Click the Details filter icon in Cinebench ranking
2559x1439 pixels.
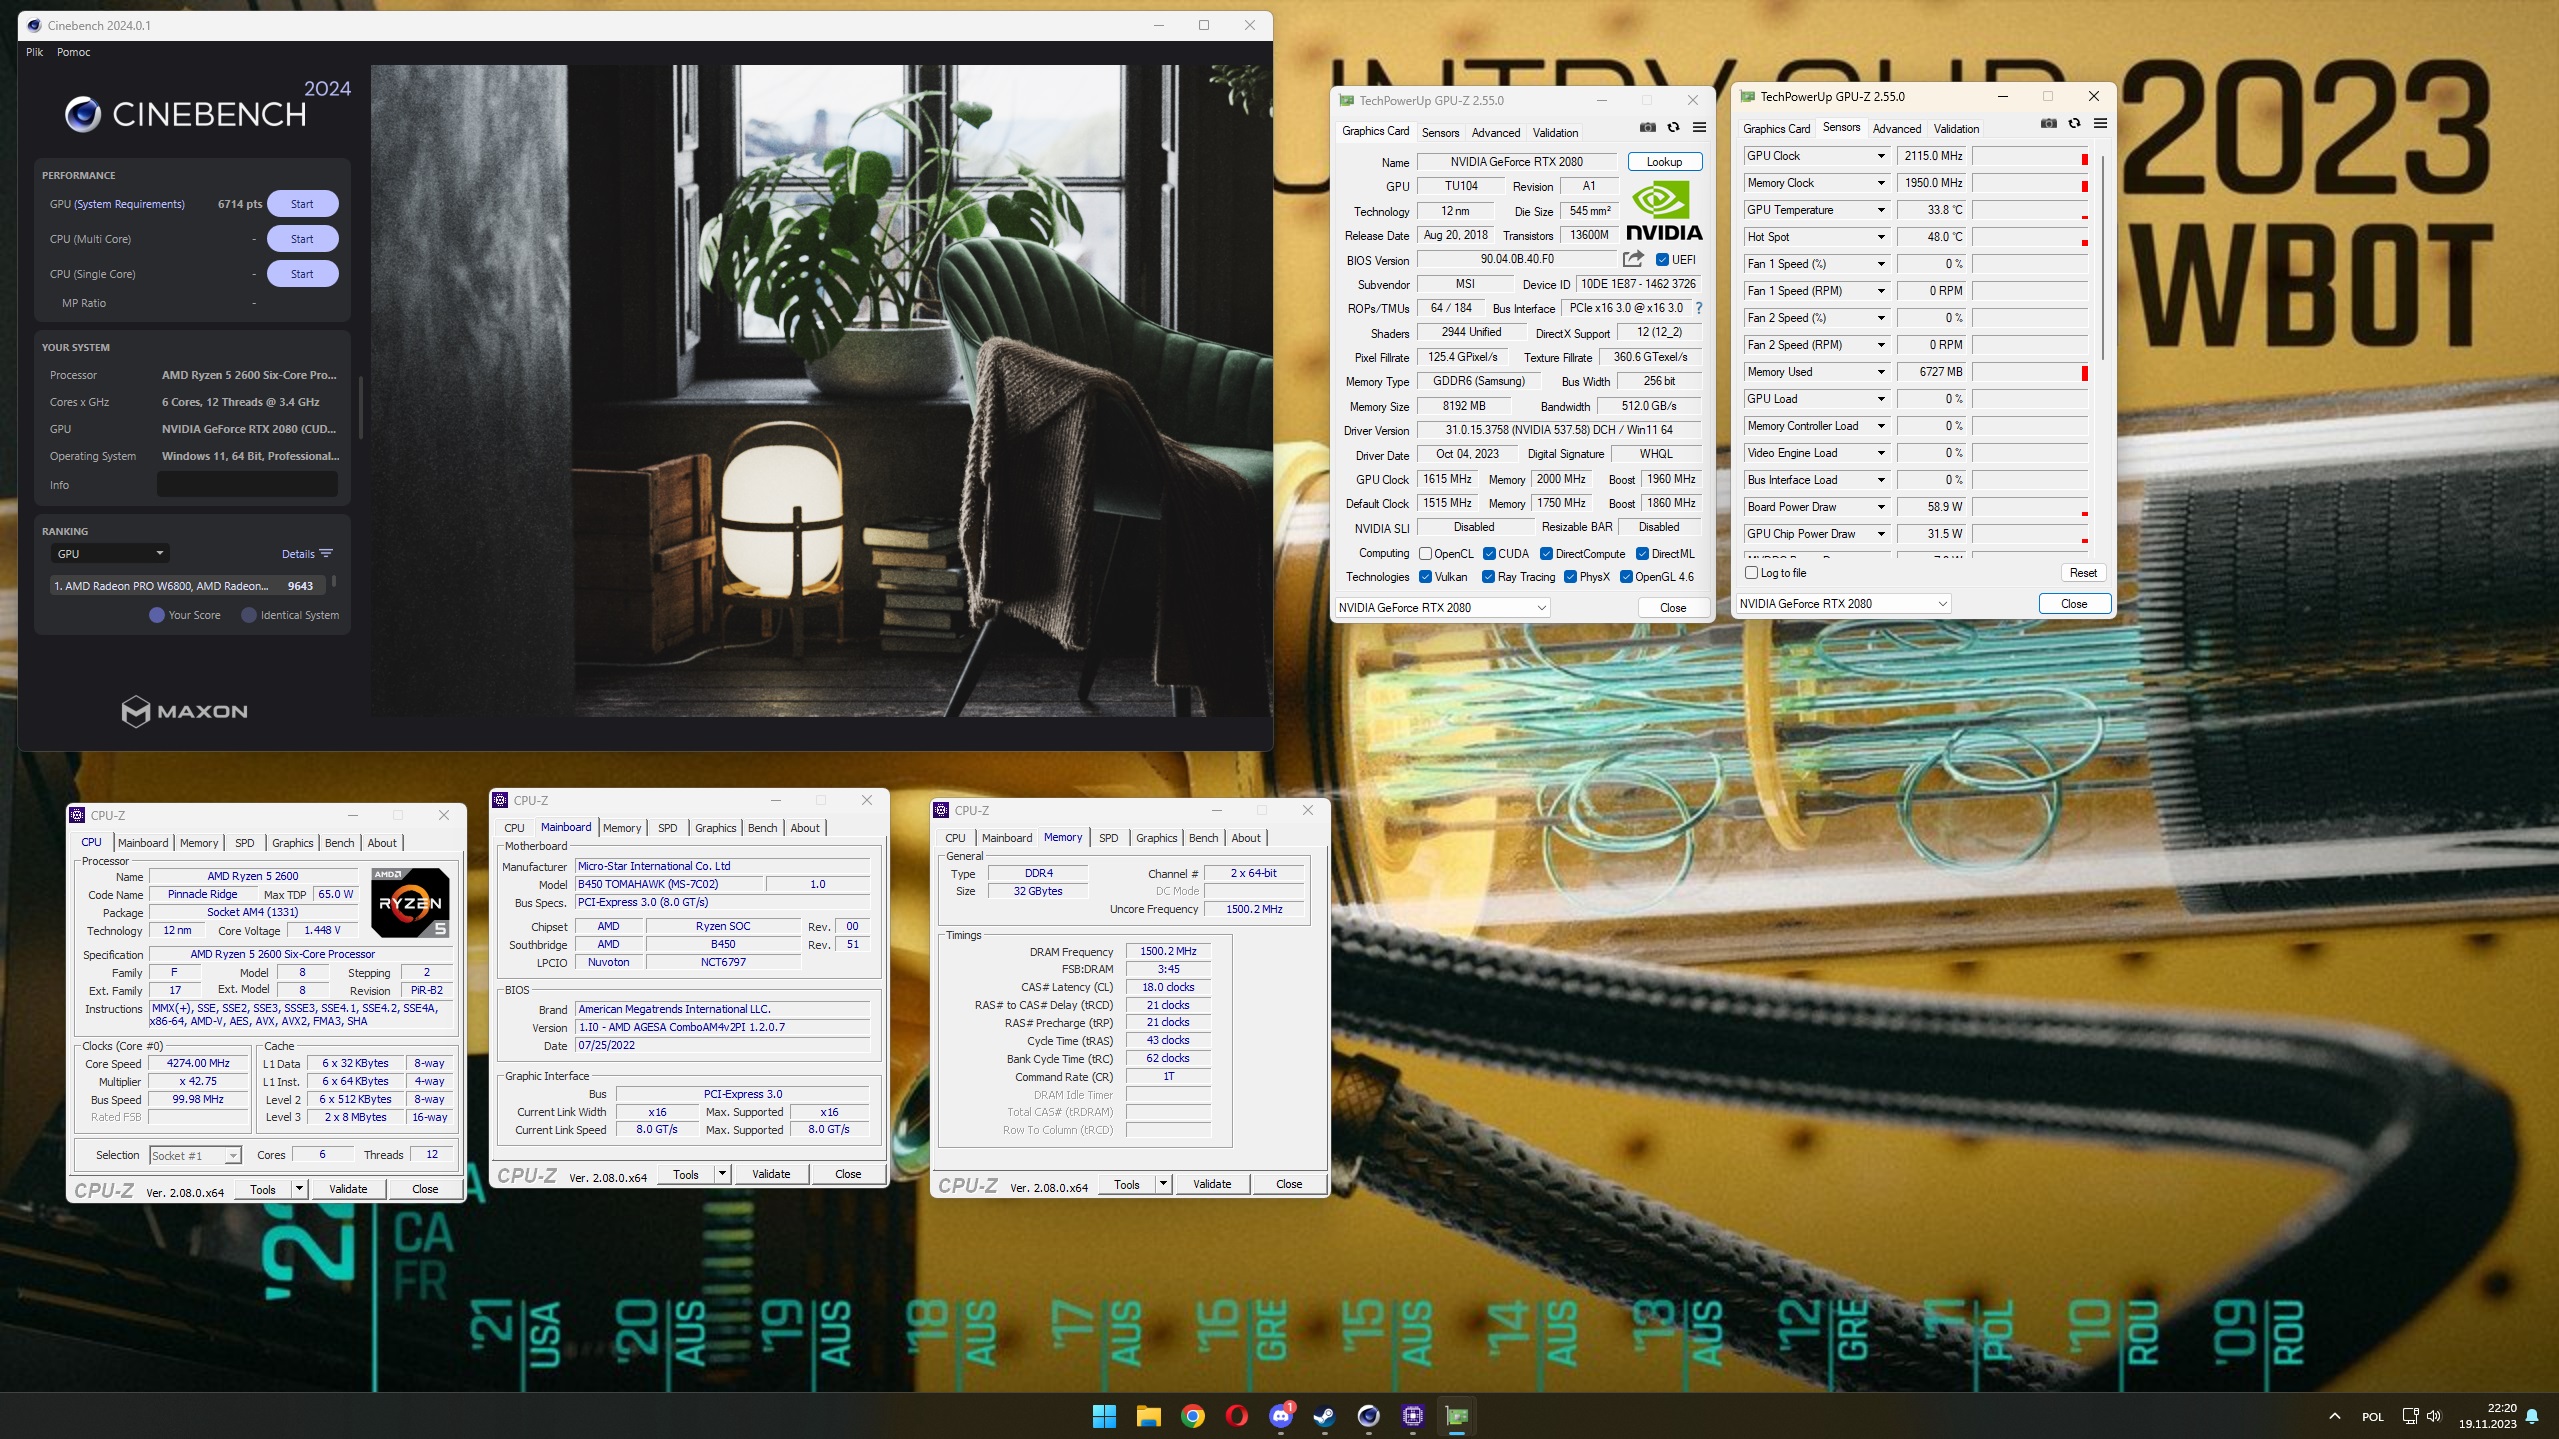[x=326, y=554]
